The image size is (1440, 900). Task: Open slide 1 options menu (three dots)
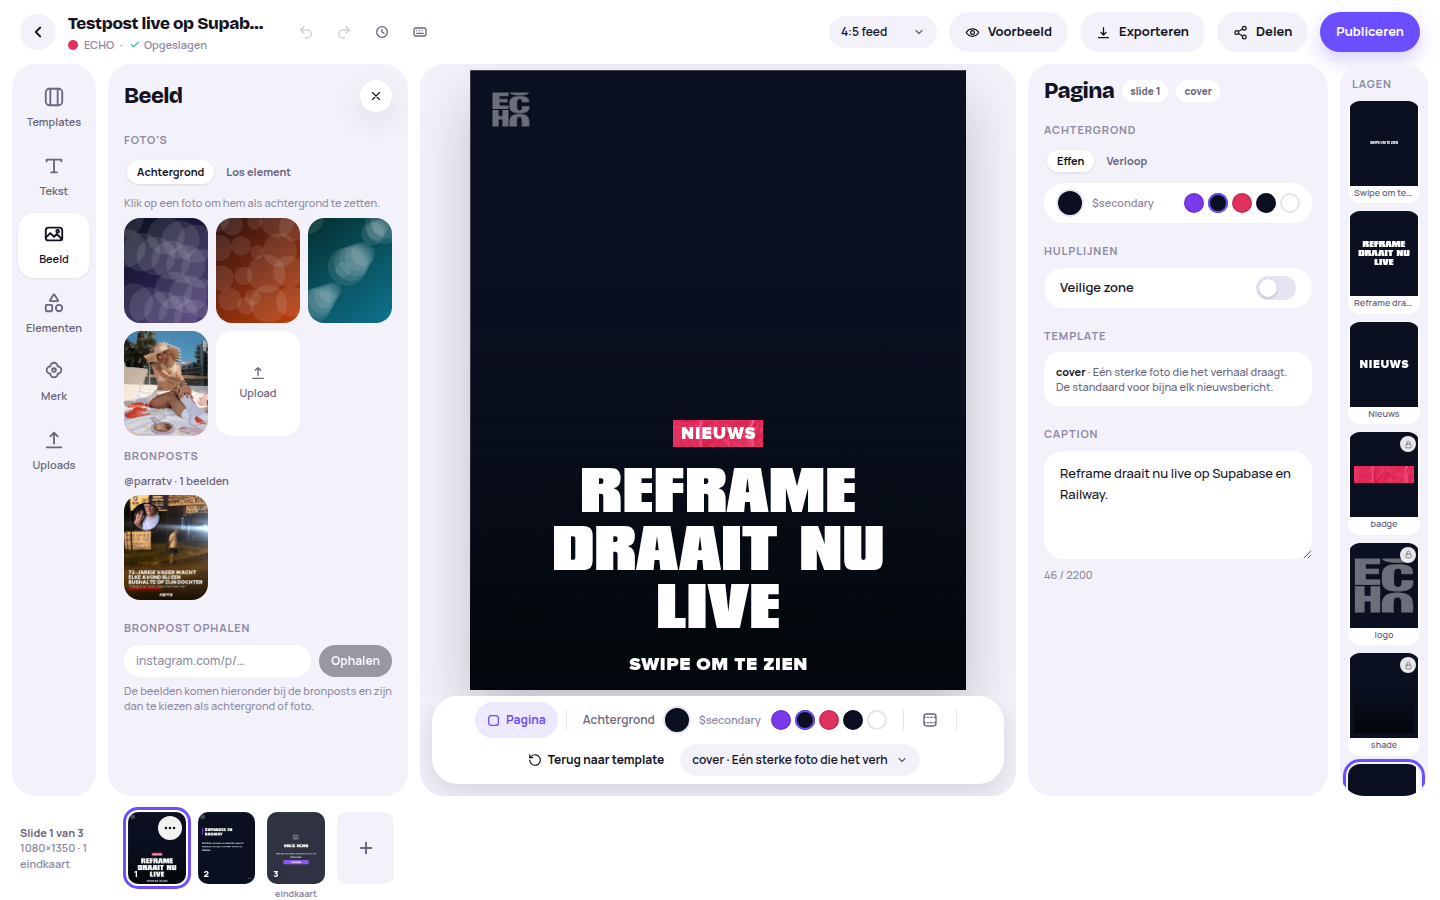pos(170,828)
